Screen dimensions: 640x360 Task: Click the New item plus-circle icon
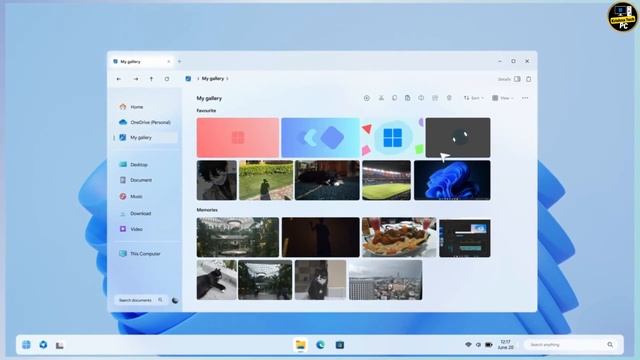coord(367,98)
